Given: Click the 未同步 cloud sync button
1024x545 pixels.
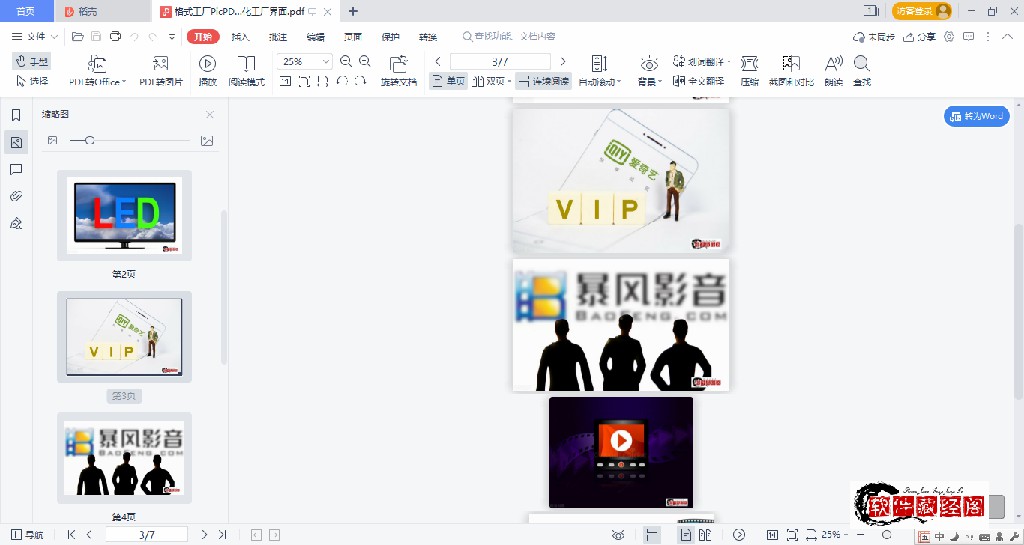Looking at the screenshot, I should click(x=874, y=37).
